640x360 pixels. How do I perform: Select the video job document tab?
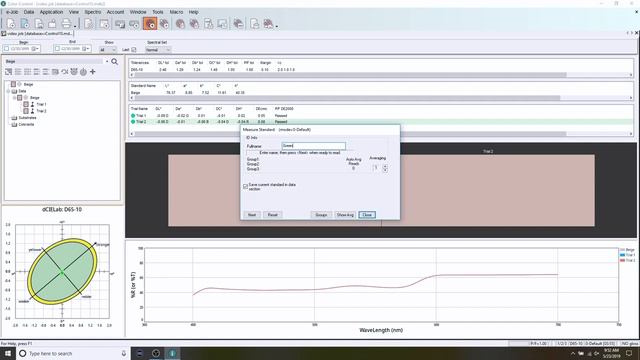(x=38, y=33)
